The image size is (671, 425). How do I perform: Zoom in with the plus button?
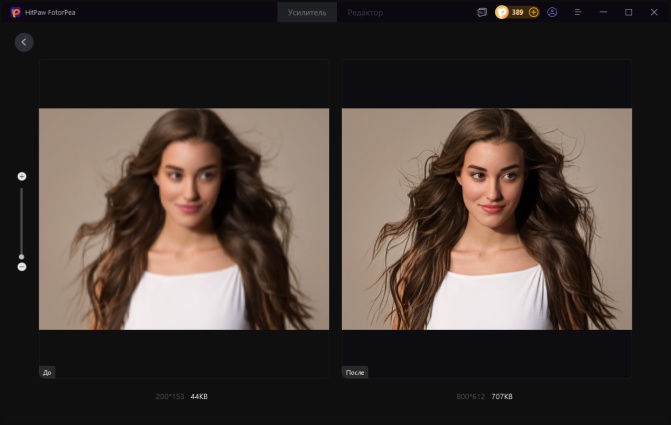22,176
